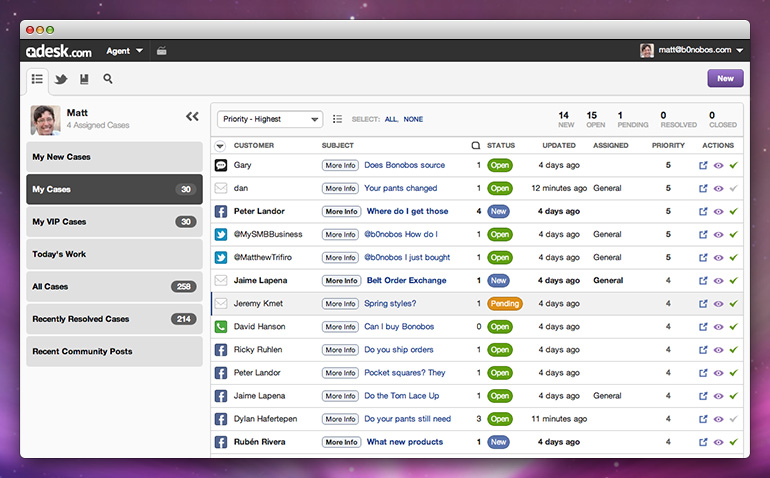Click Facebook icon for Peter Landor's 'Where do I' case
The width and height of the screenshot is (770, 478).
(x=221, y=211)
